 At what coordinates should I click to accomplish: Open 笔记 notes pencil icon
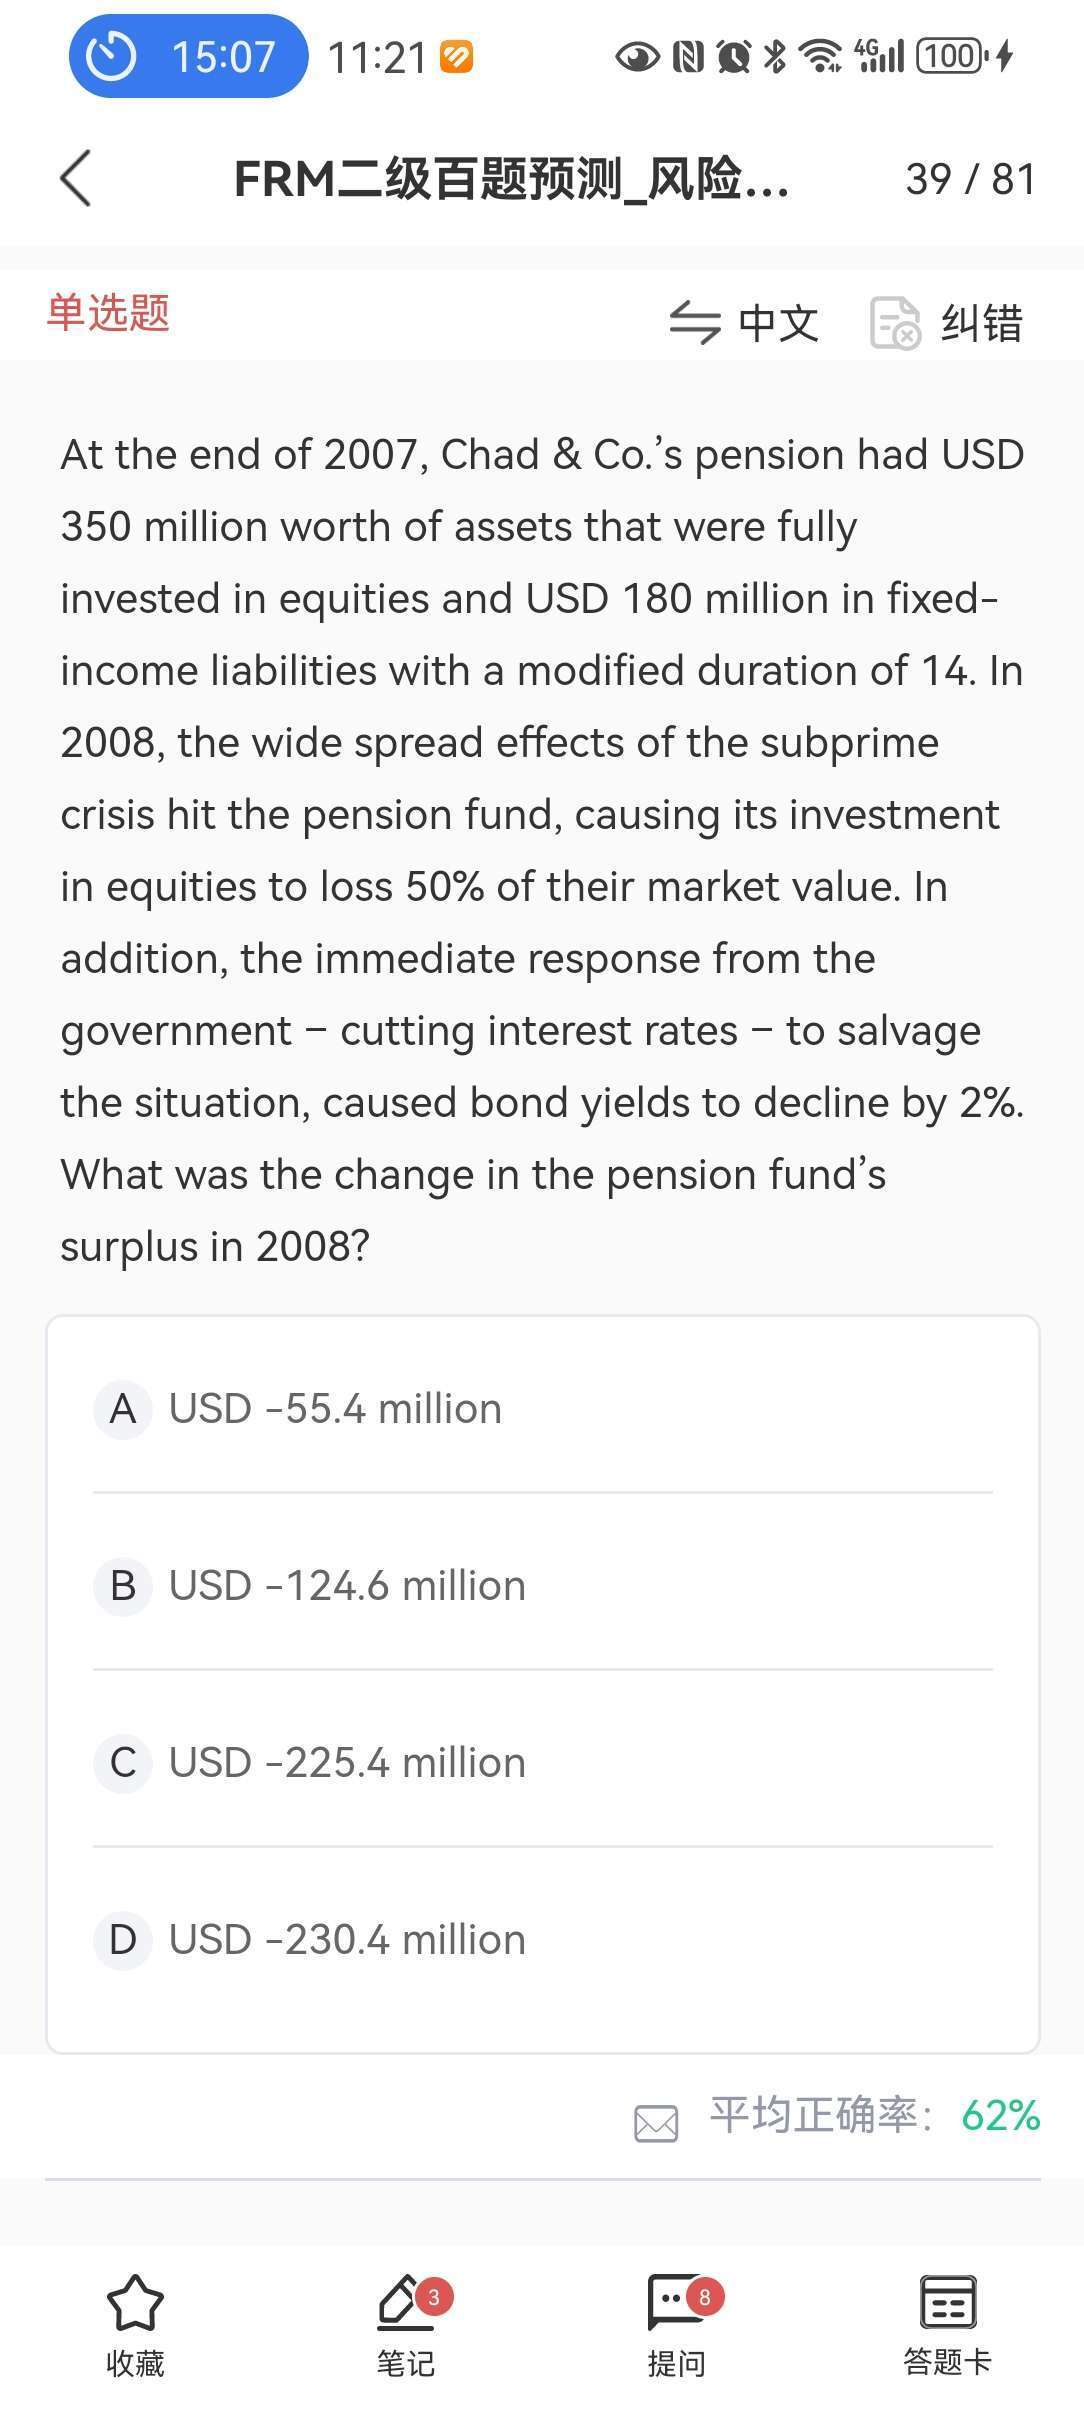click(405, 2303)
